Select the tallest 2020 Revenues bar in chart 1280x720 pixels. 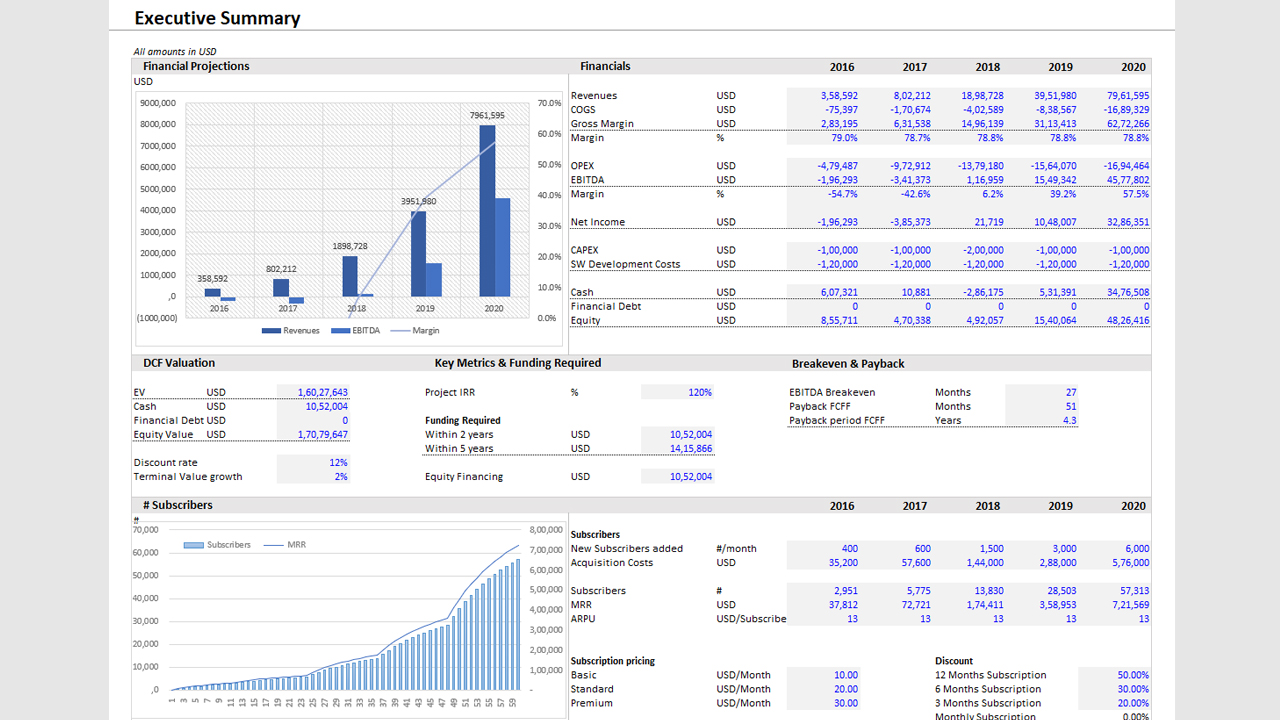click(x=487, y=210)
